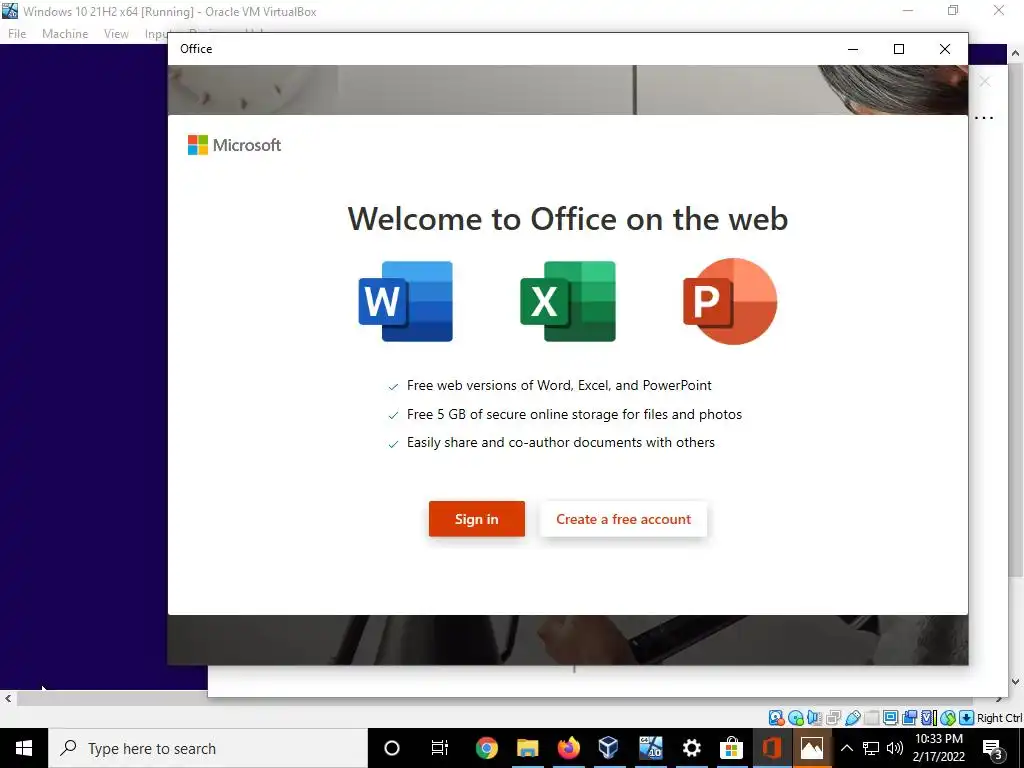
Task: Open the Windows Start menu
Action: coord(24,748)
